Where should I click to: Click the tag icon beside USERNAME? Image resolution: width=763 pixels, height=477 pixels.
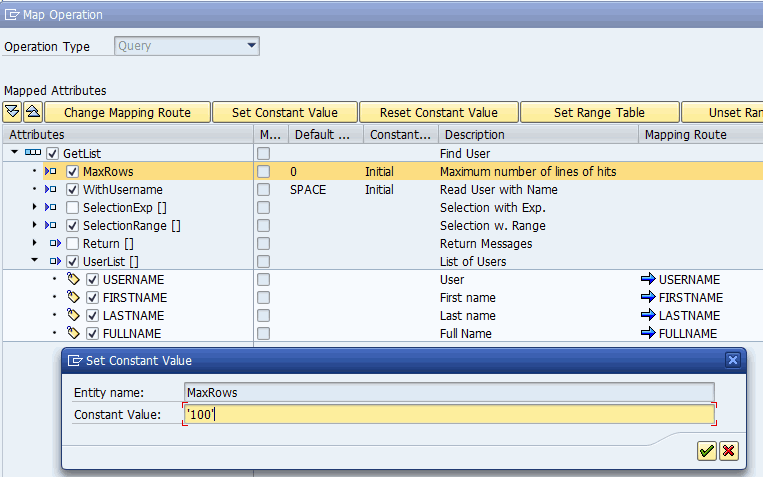(x=73, y=279)
